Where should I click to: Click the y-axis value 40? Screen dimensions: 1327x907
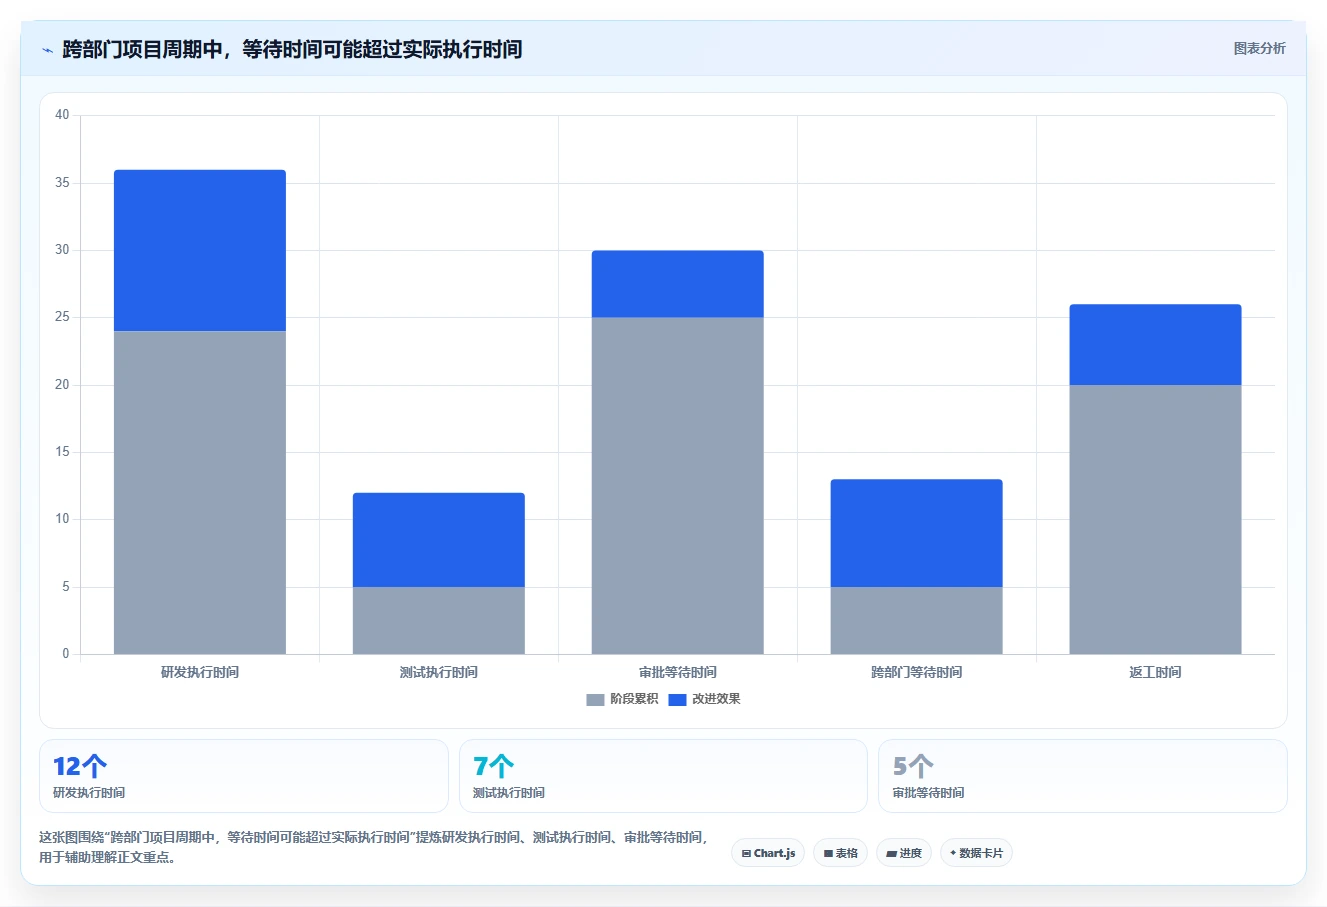click(x=62, y=115)
